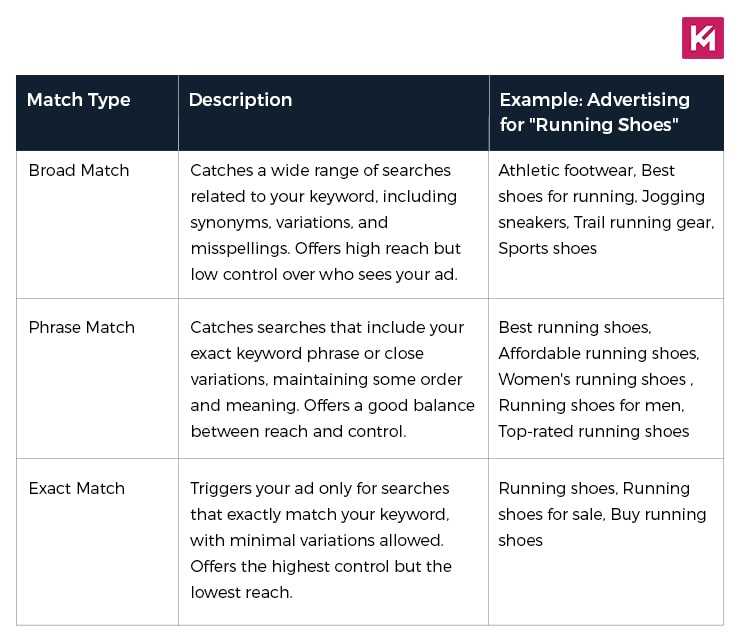Click the "Description" column header

click(x=240, y=100)
